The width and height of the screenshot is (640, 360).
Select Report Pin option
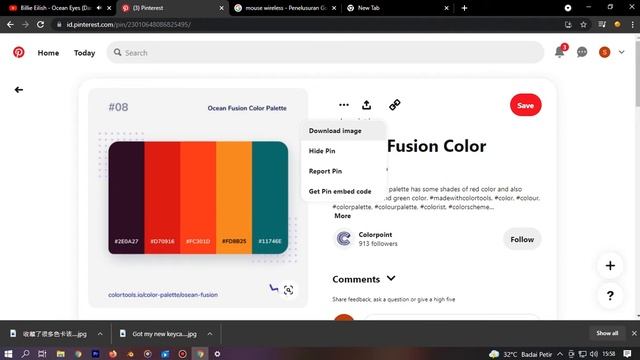coord(325,171)
